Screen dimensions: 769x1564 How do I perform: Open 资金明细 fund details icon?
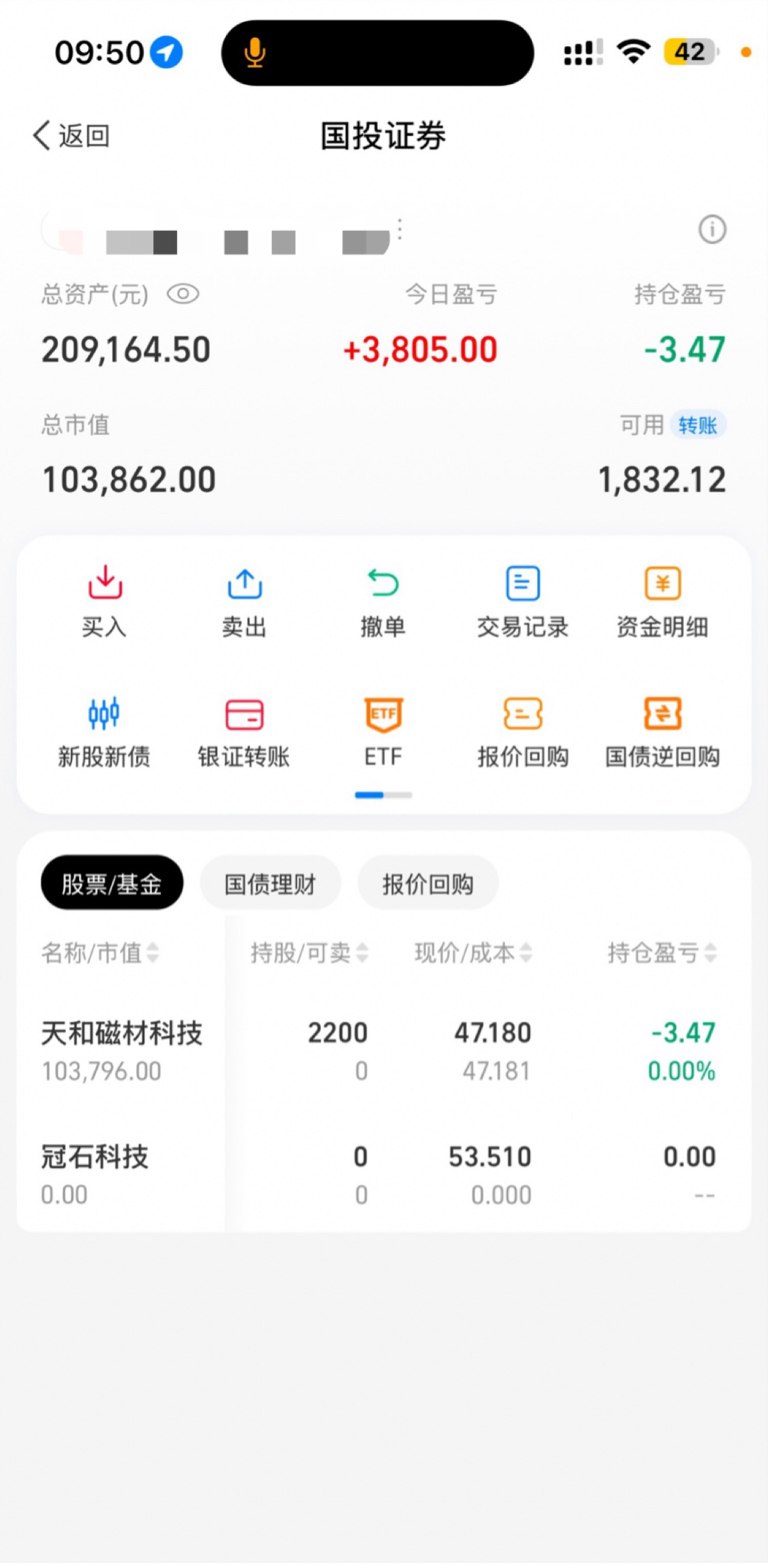click(x=662, y=582)
